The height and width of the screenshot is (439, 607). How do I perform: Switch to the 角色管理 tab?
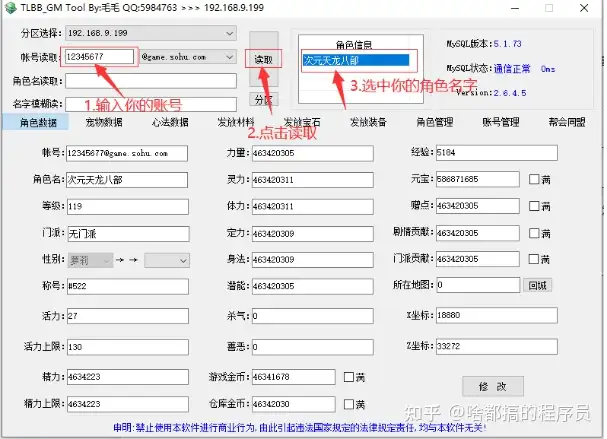tap(434, 123)
